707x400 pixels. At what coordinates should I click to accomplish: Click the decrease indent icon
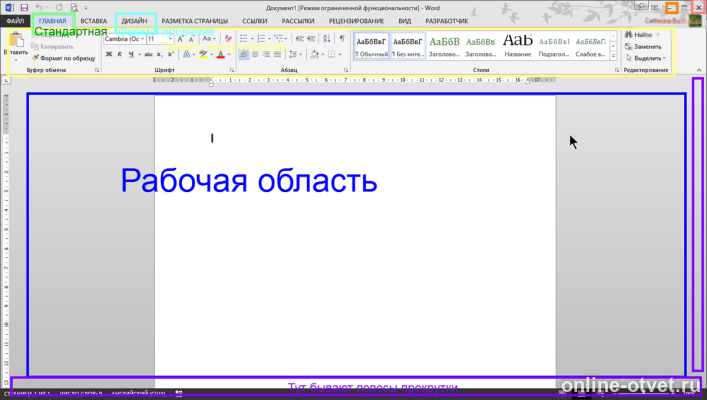[299, 39]
